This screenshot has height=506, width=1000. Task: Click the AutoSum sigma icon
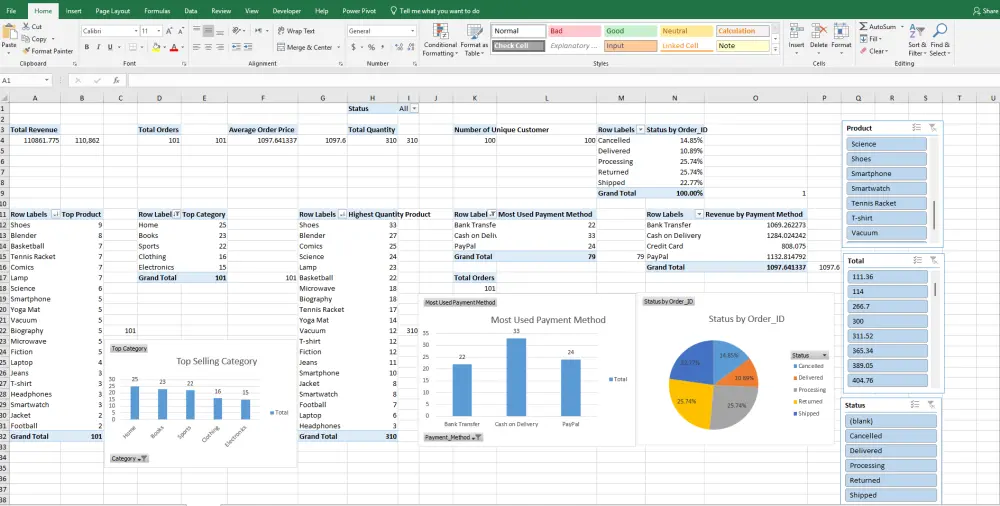[x=864, y=27]
